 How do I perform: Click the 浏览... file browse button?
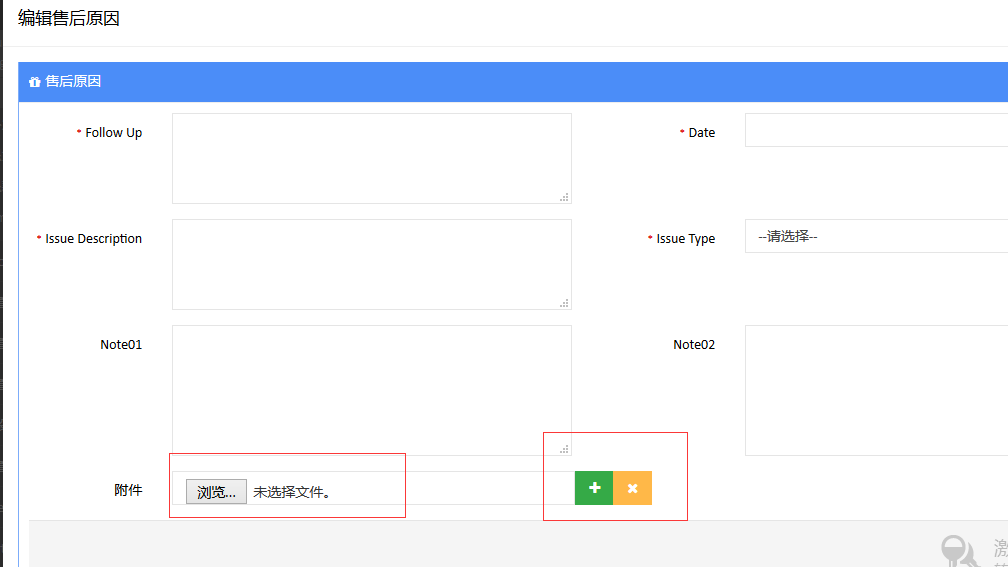(x=216, y=492)
